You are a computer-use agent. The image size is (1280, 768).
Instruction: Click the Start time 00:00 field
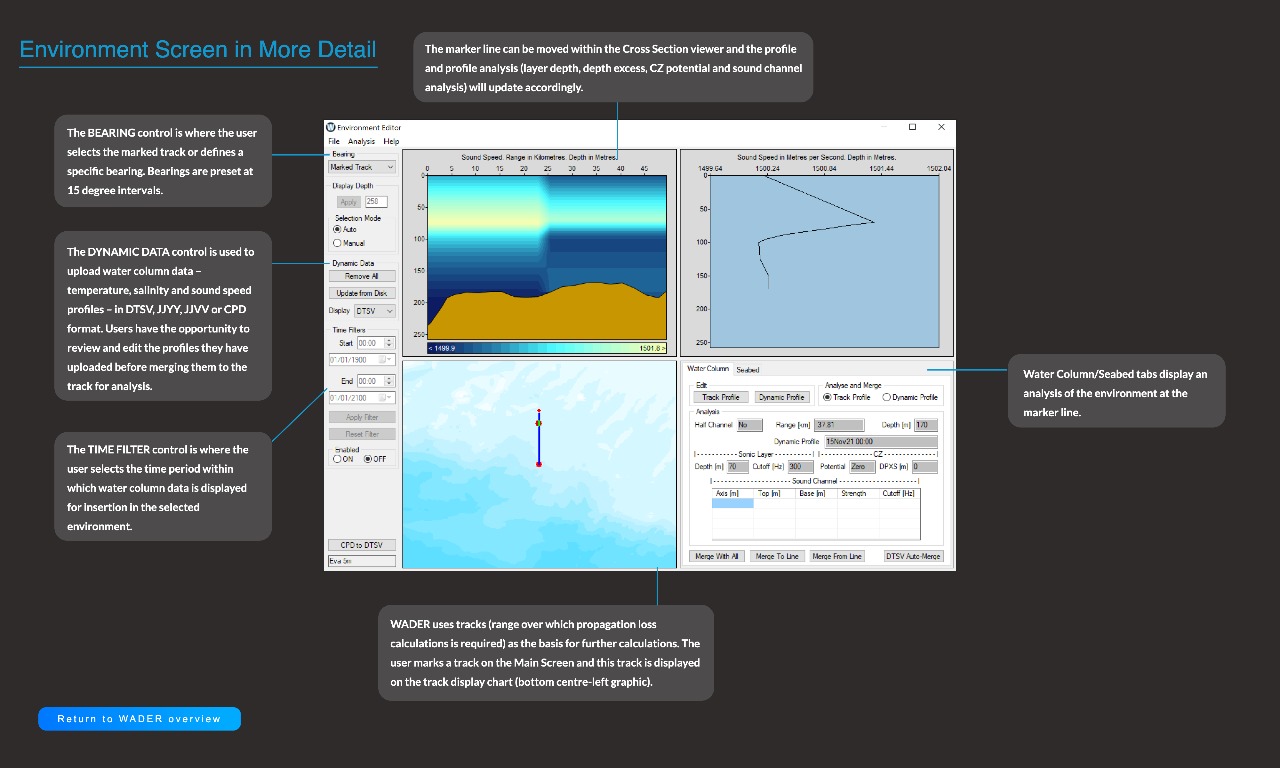(x=371, y=343)
